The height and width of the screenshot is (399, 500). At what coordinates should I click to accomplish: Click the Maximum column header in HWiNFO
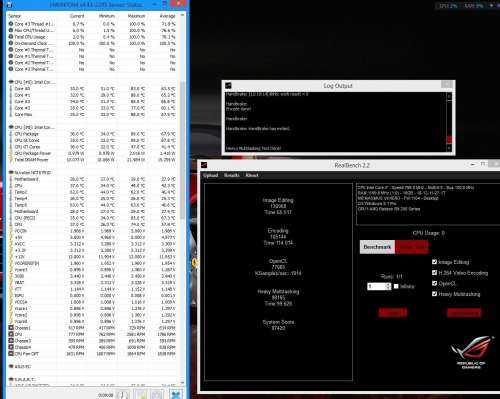(136, 16)
